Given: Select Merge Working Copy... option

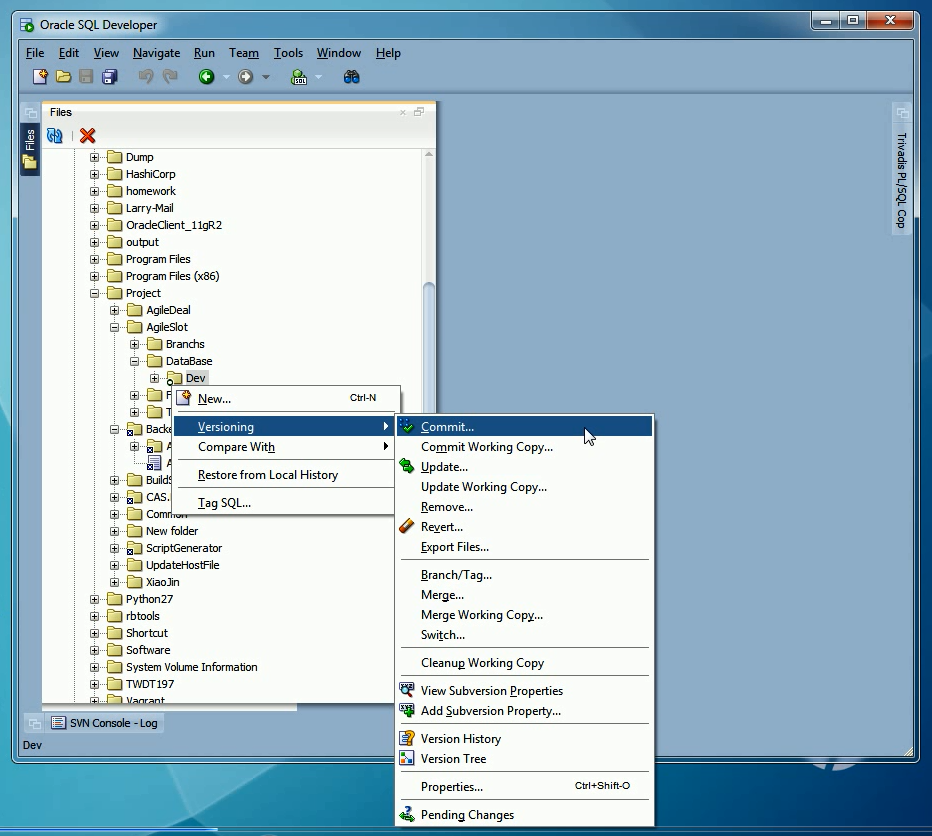Looking at the screenshot, I should [525, 615].
